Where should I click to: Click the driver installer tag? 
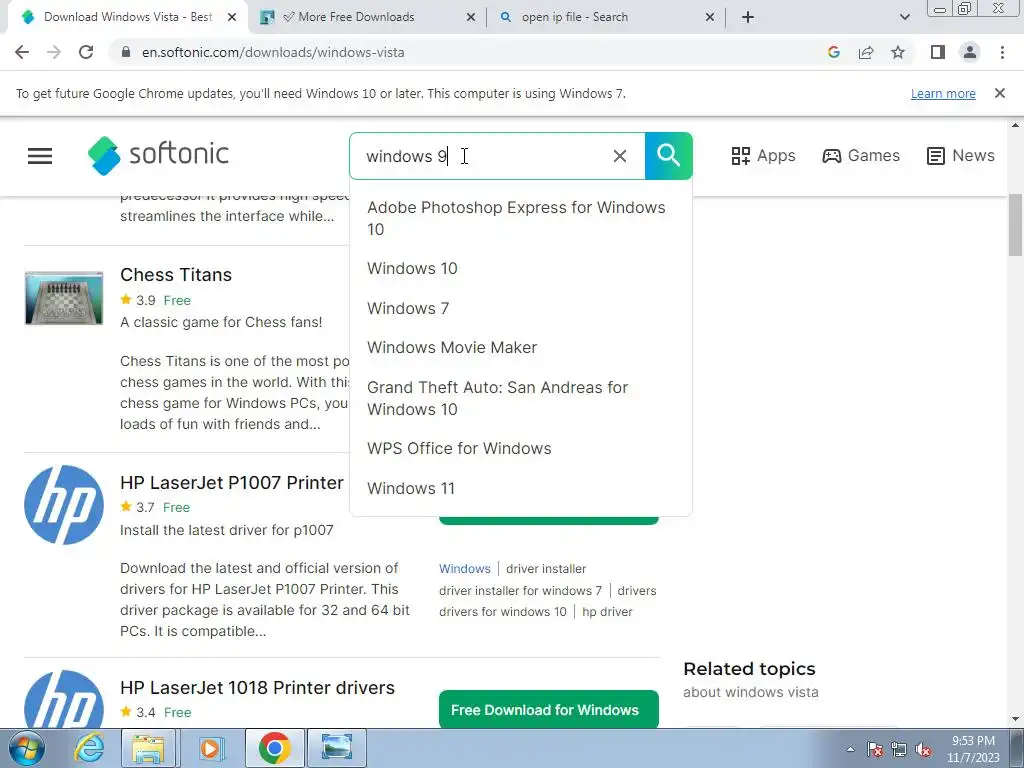[546, 569]
